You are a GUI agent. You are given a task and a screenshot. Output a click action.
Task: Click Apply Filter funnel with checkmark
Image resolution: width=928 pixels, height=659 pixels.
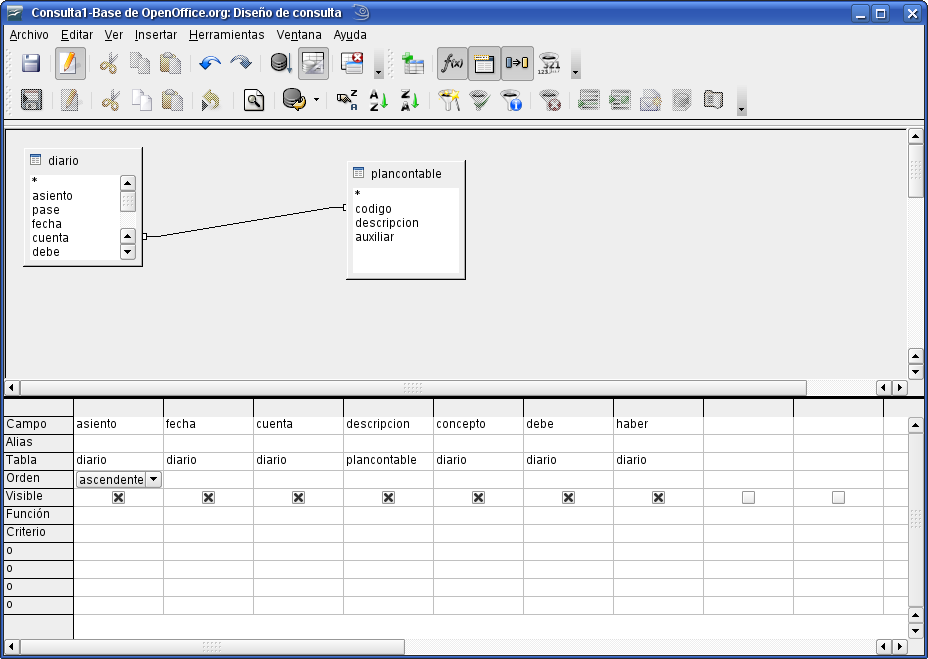coord(480,100)
